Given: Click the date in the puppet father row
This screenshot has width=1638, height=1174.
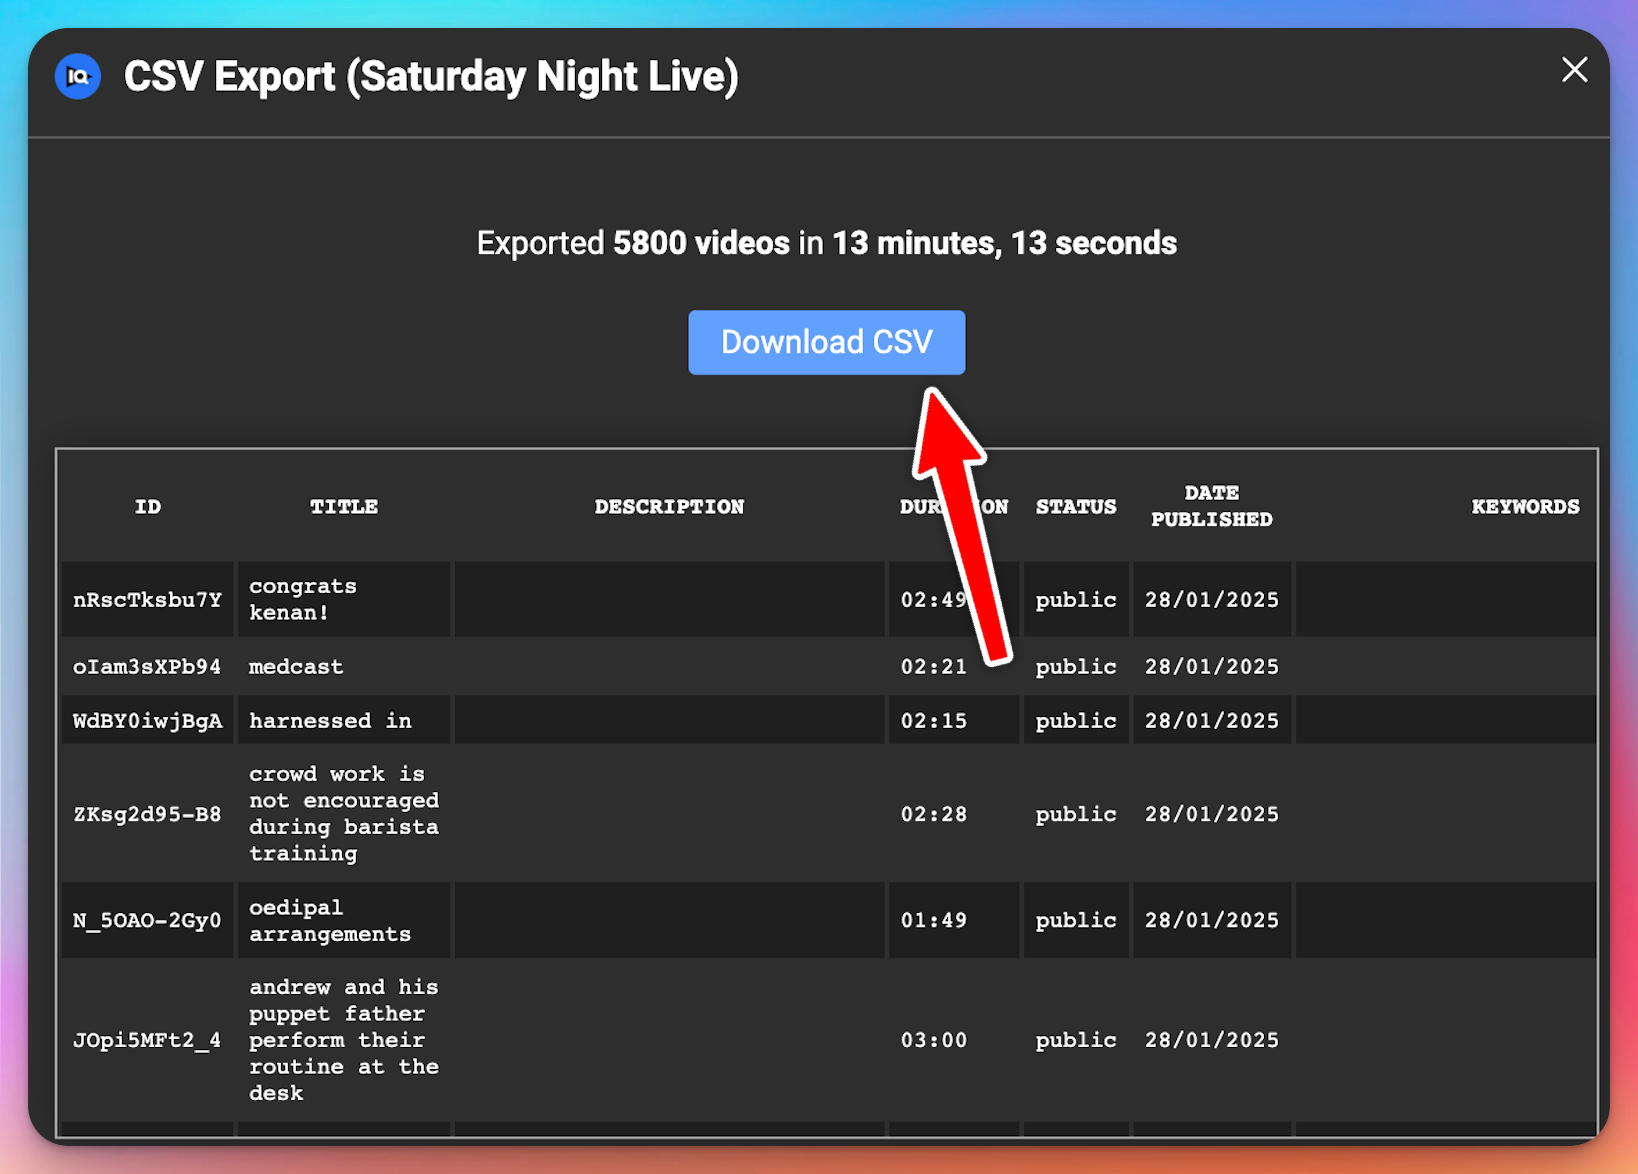Looking at the screenshot, I should pos(1212,1040).
